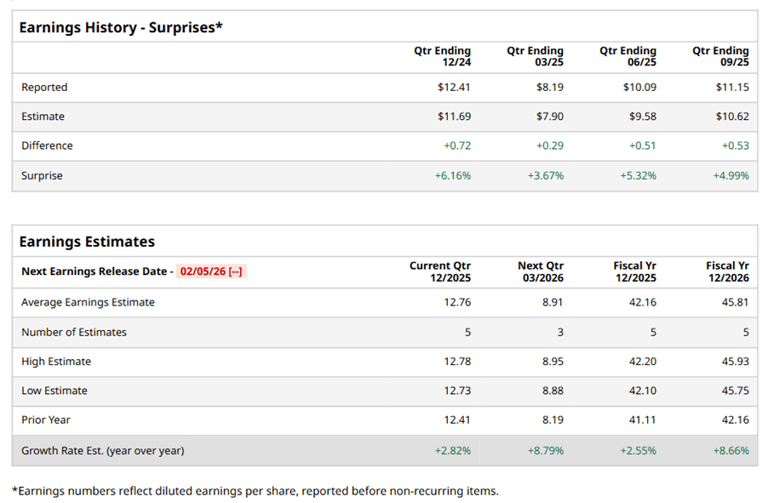768x503 pixels.
Task: Click the +4.99% surprise value
Action: tap(729, 175)
